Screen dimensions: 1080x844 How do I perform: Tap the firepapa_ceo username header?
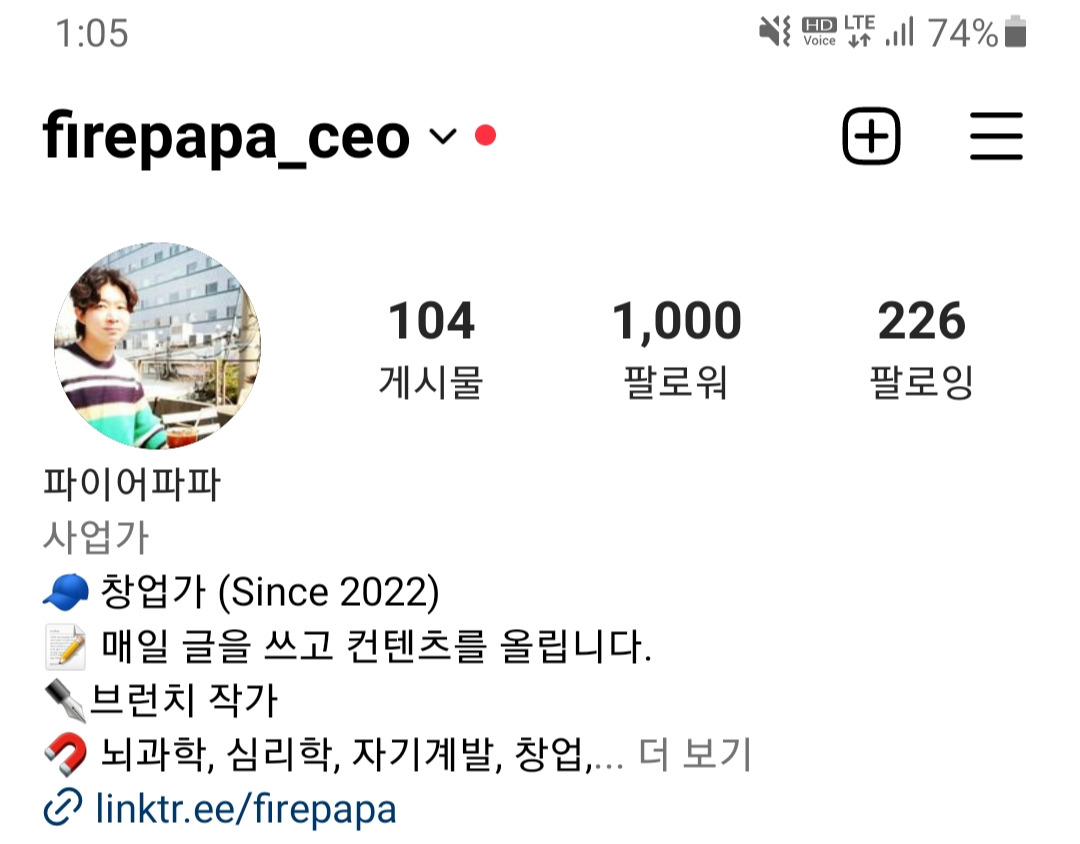pos(226,136)
